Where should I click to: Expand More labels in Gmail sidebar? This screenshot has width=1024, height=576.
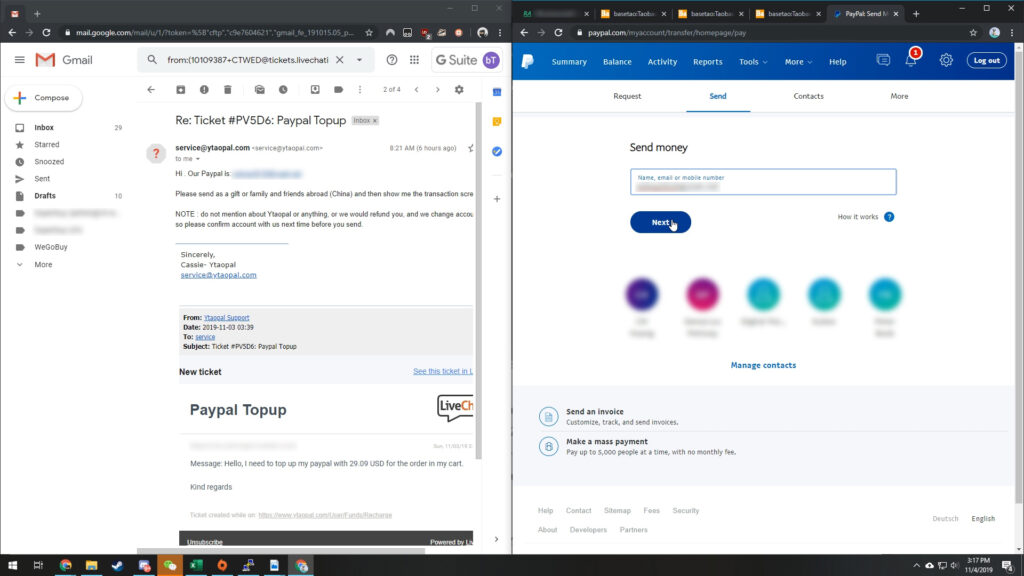[43, 264]
